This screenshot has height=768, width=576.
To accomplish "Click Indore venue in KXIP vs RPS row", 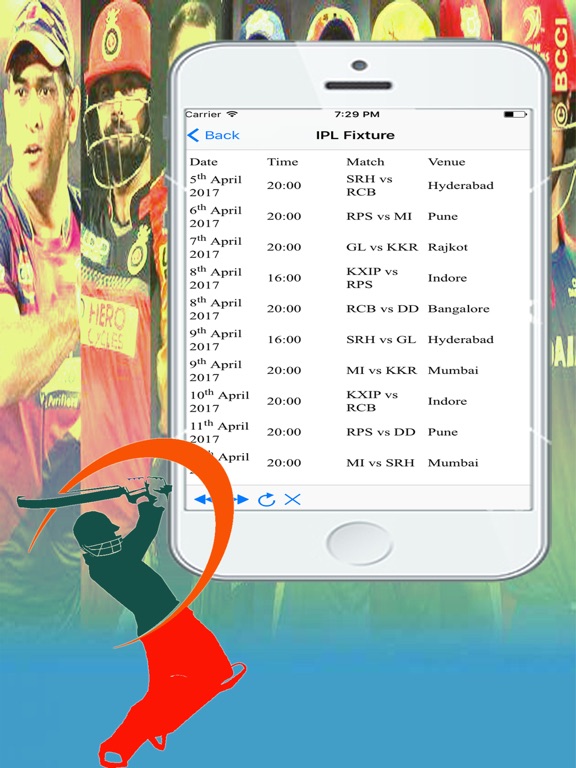I will [447, 278].
